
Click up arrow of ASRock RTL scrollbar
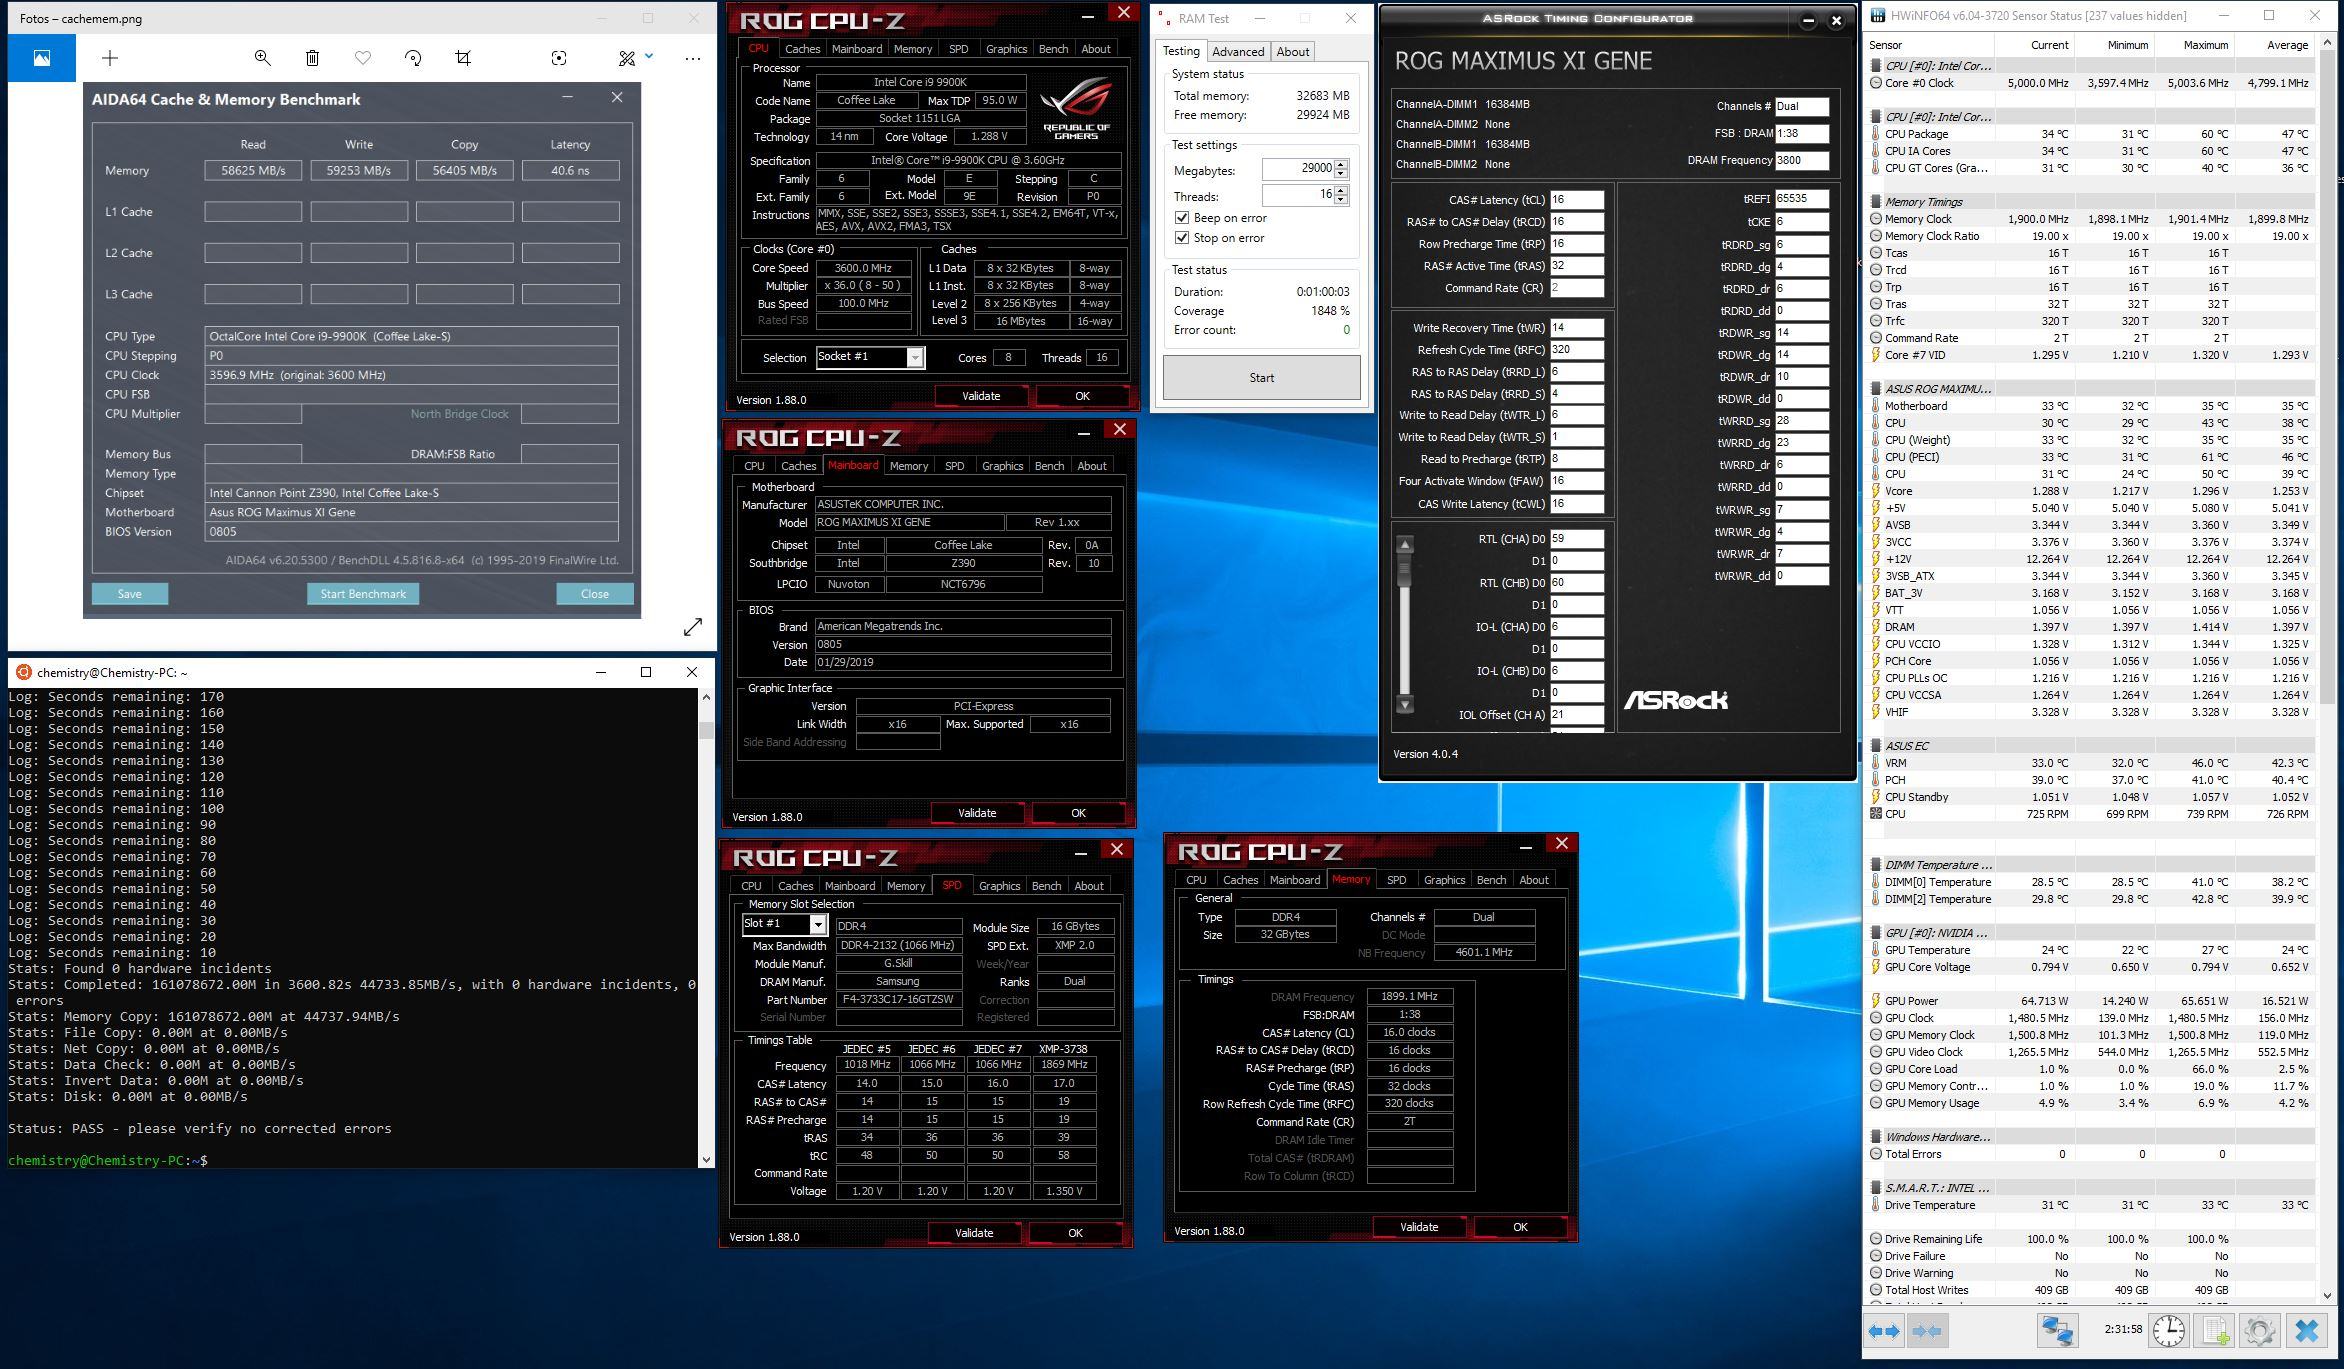click(1405, 545)
